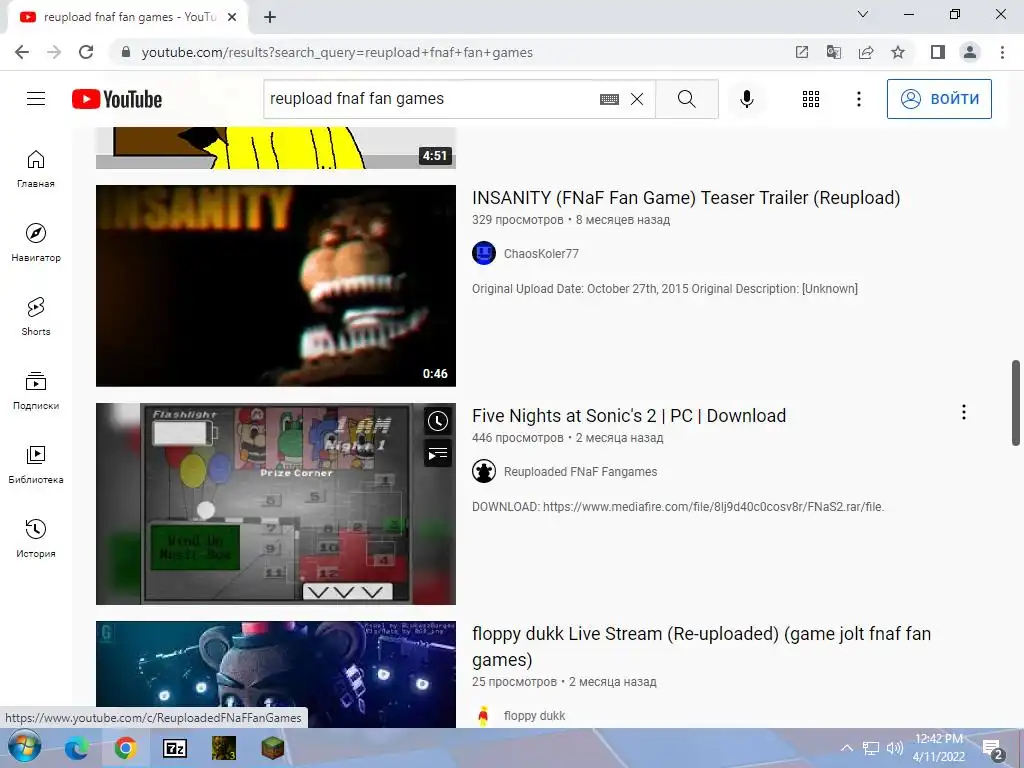Image resolution: width=1024 pixels, height=768 pixels.
Task: Click the Chrome taskbar icon
Action: click(125, 748)
